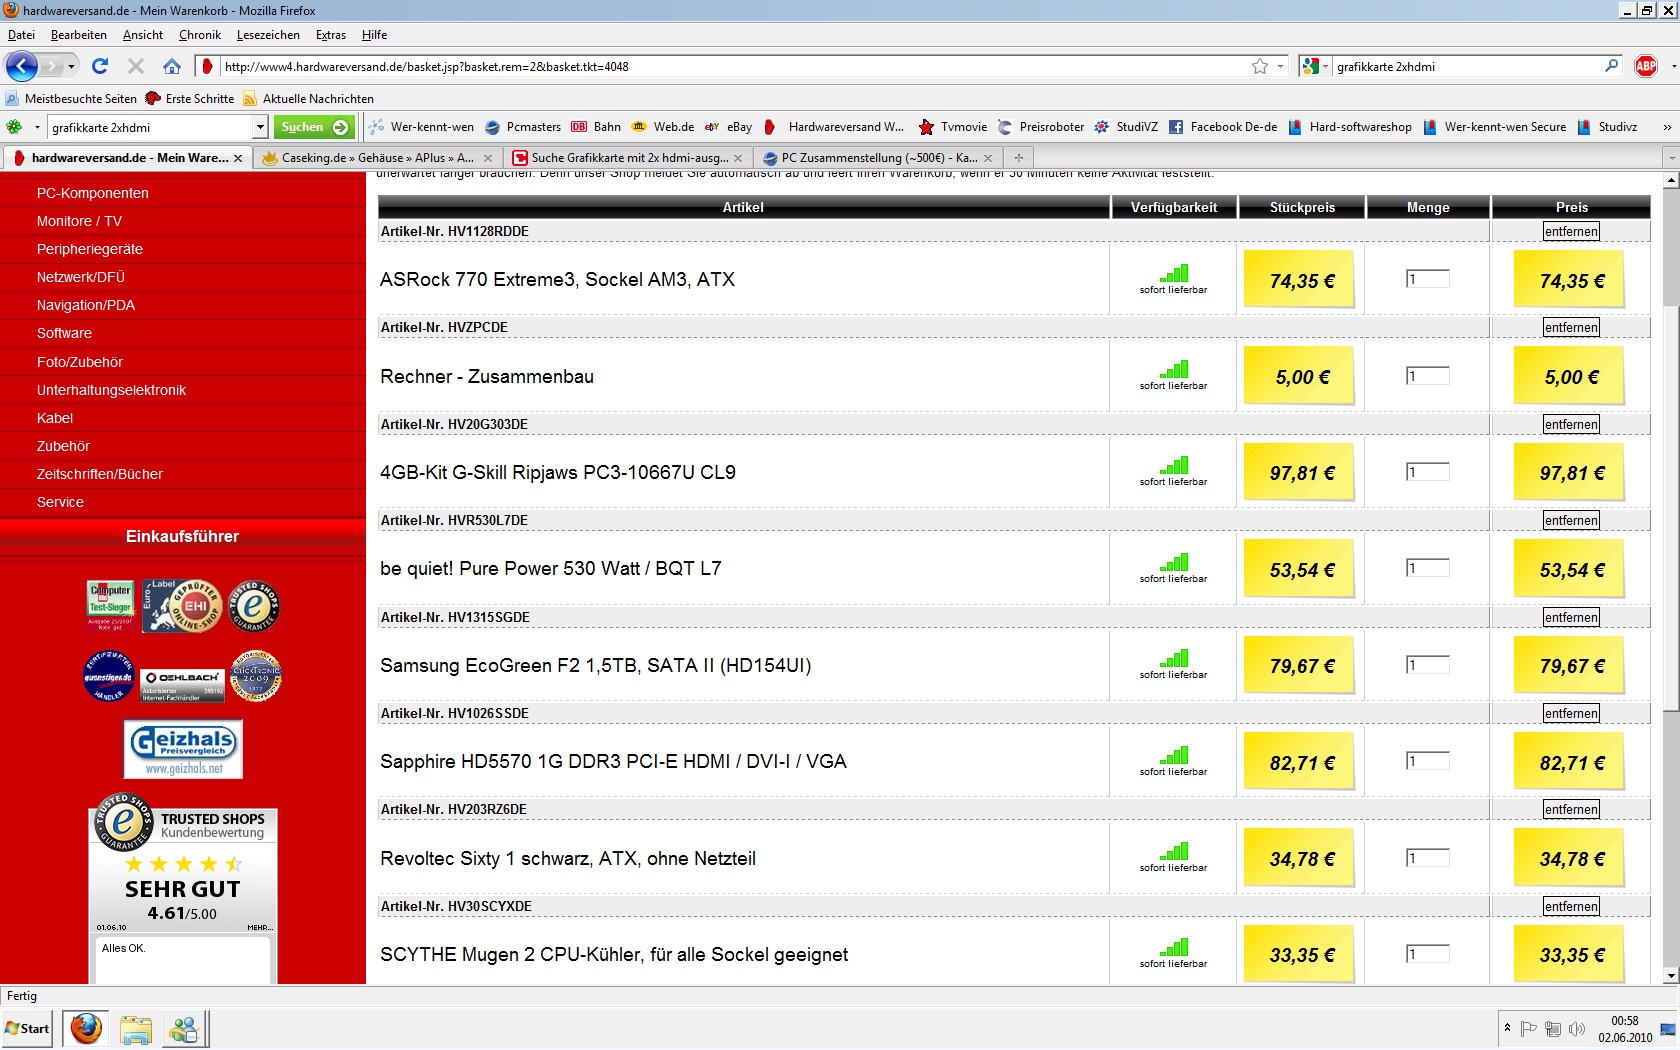This screenshot has width=1680, height=1050.
Task: Click the search magnifier in the search box
Action: (1611, 66)
